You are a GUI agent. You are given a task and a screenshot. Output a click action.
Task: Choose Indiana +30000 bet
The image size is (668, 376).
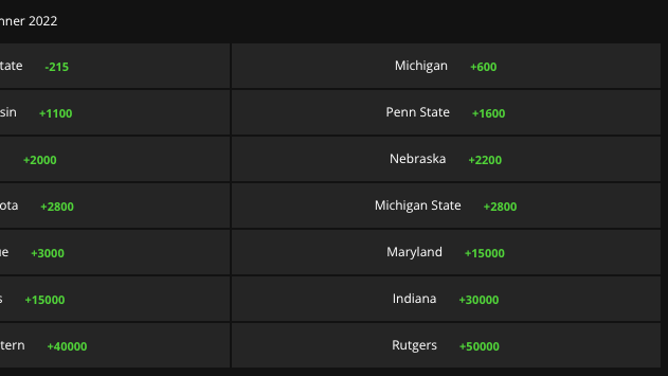point(446,299)
